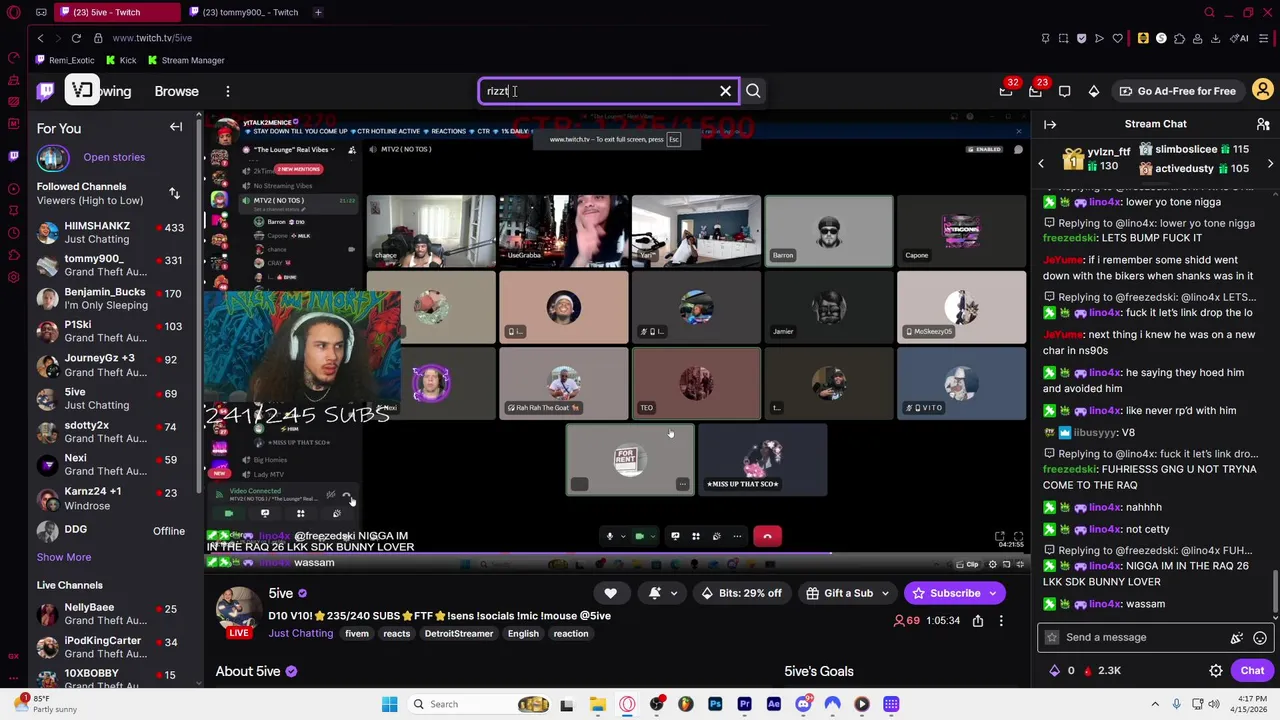Favorite the 5ive channel heart
This screenshot has height=720, width=1280.
click(610, 593)
